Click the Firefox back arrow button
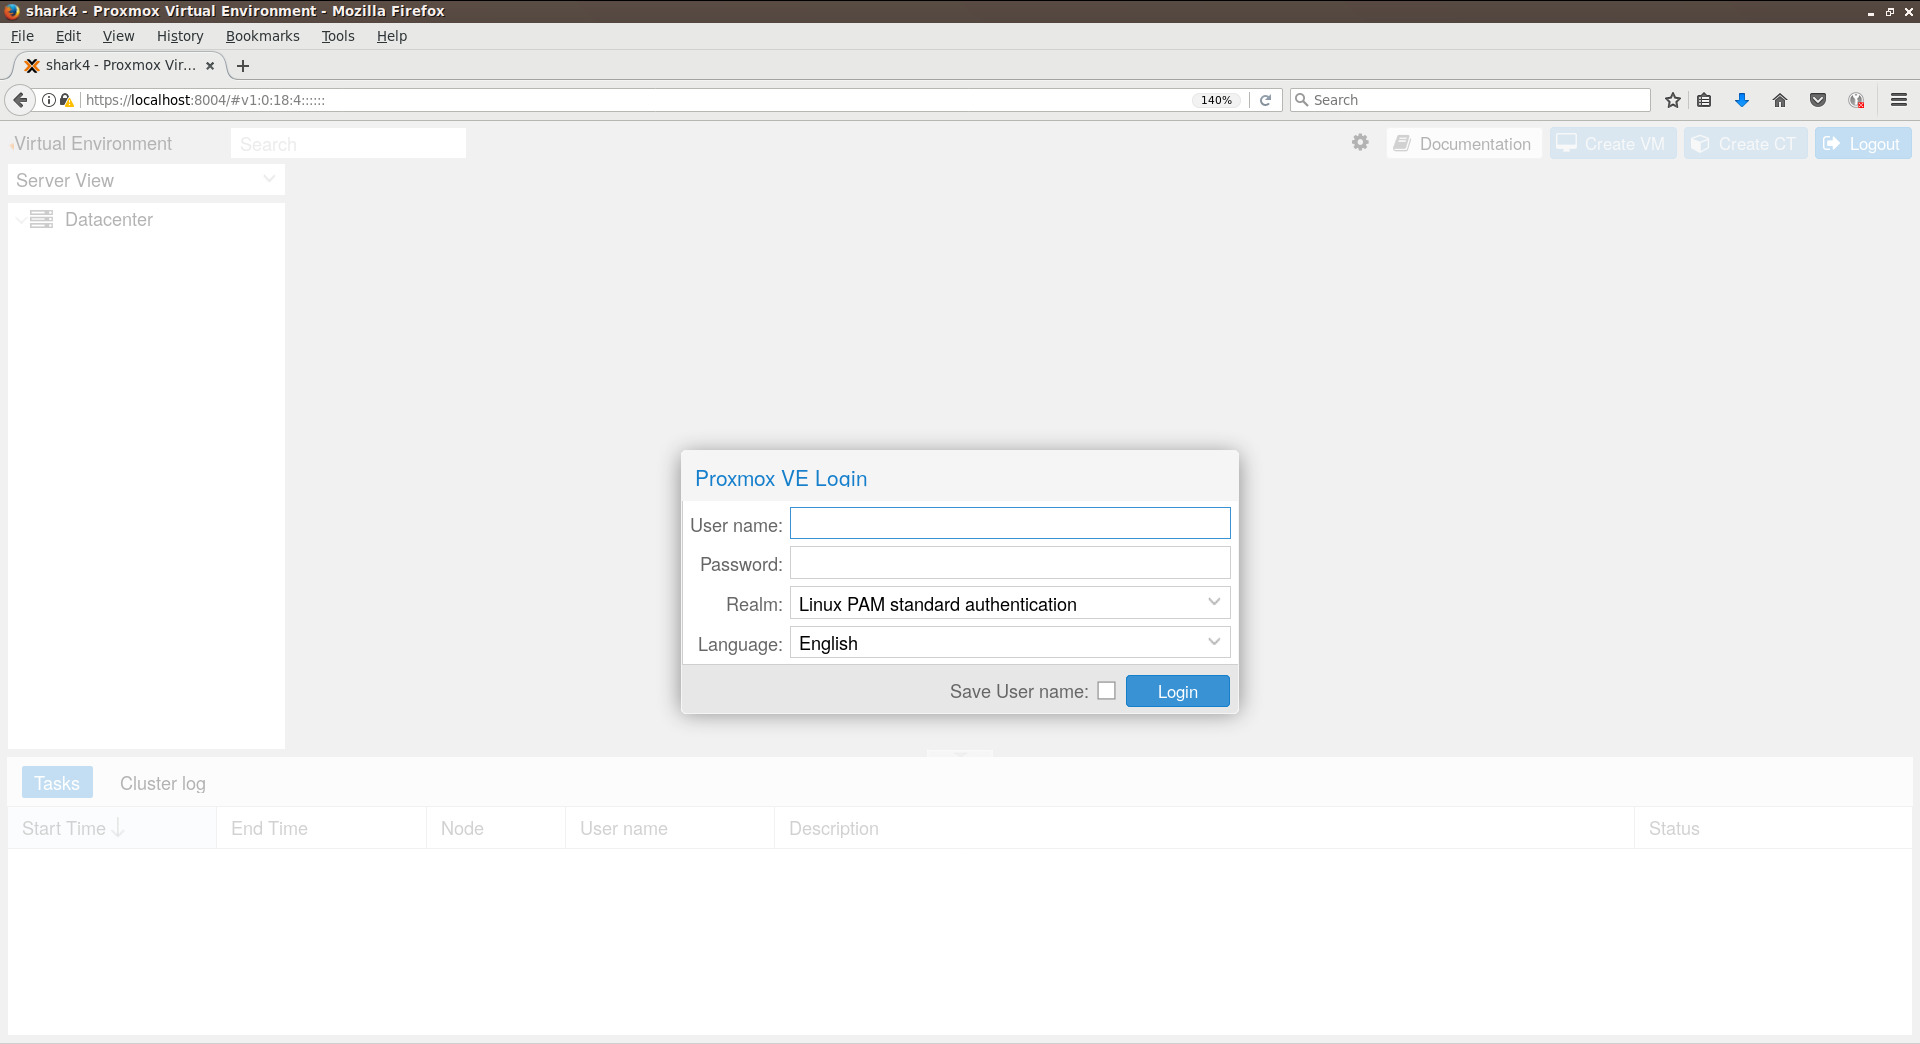This screenshot has height=1044, width=1920. click(20, 100)
